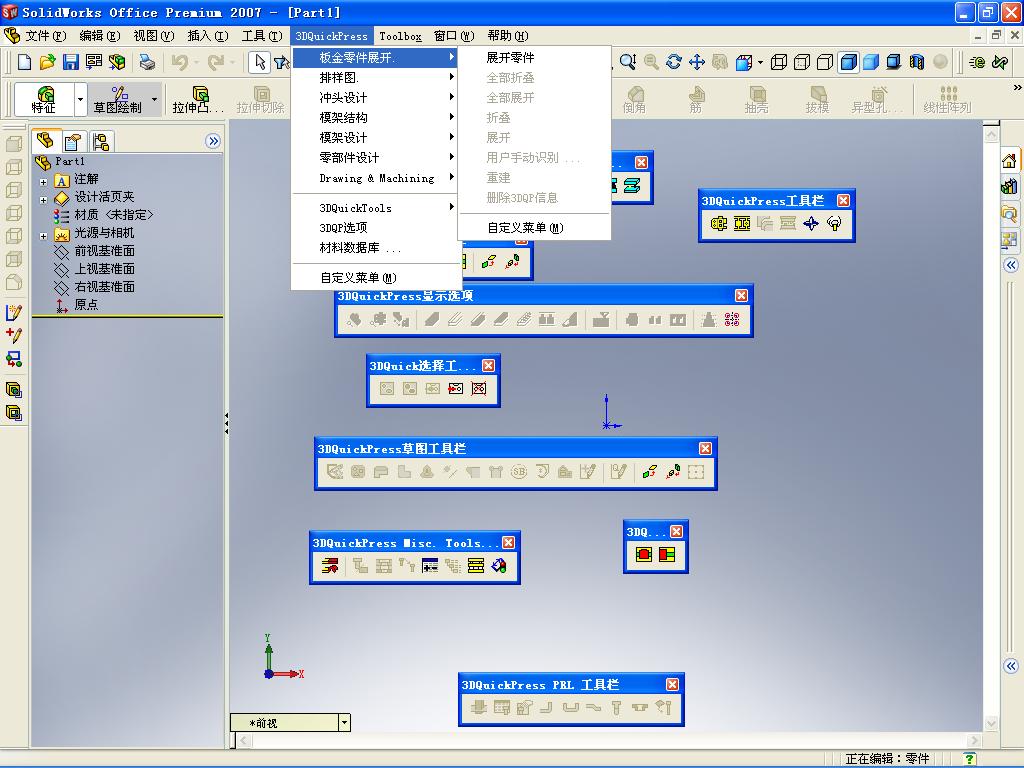Click last icon in Misc. Tools toolbar
This screenshot has width=1024, height=768.
click(x=499, y=566)
